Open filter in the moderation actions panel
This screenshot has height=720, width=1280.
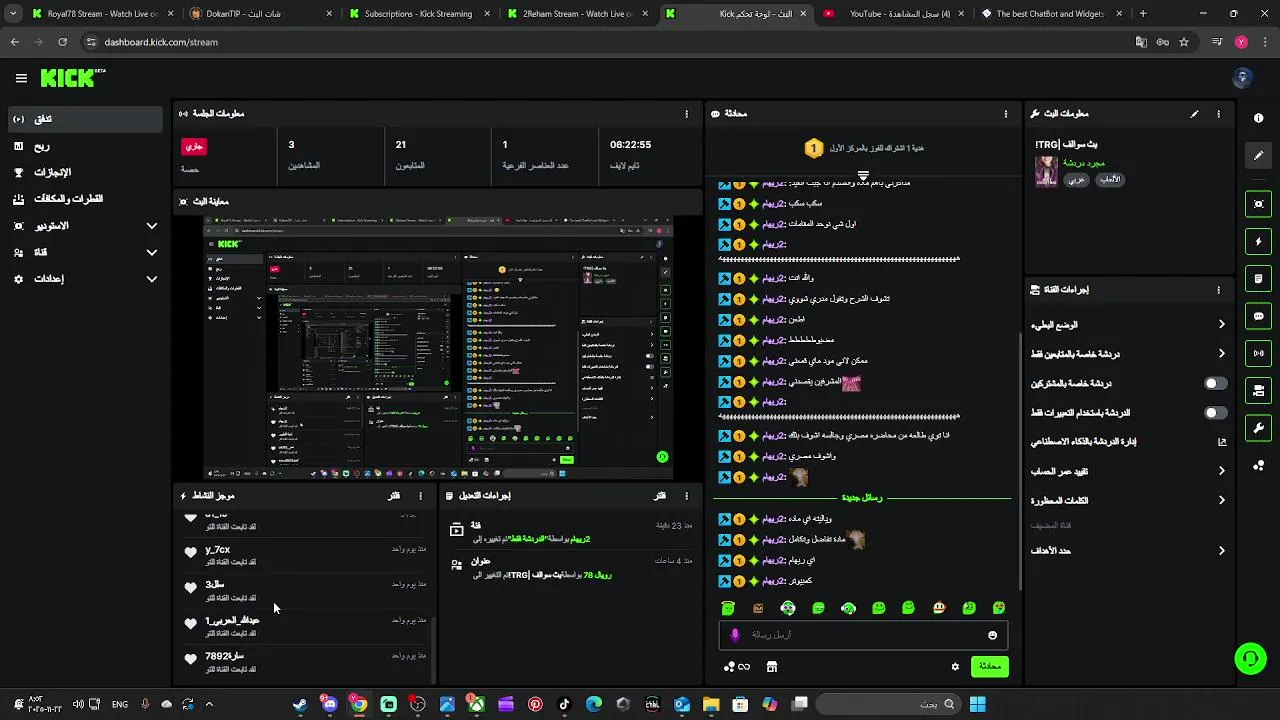click(660, 496)
